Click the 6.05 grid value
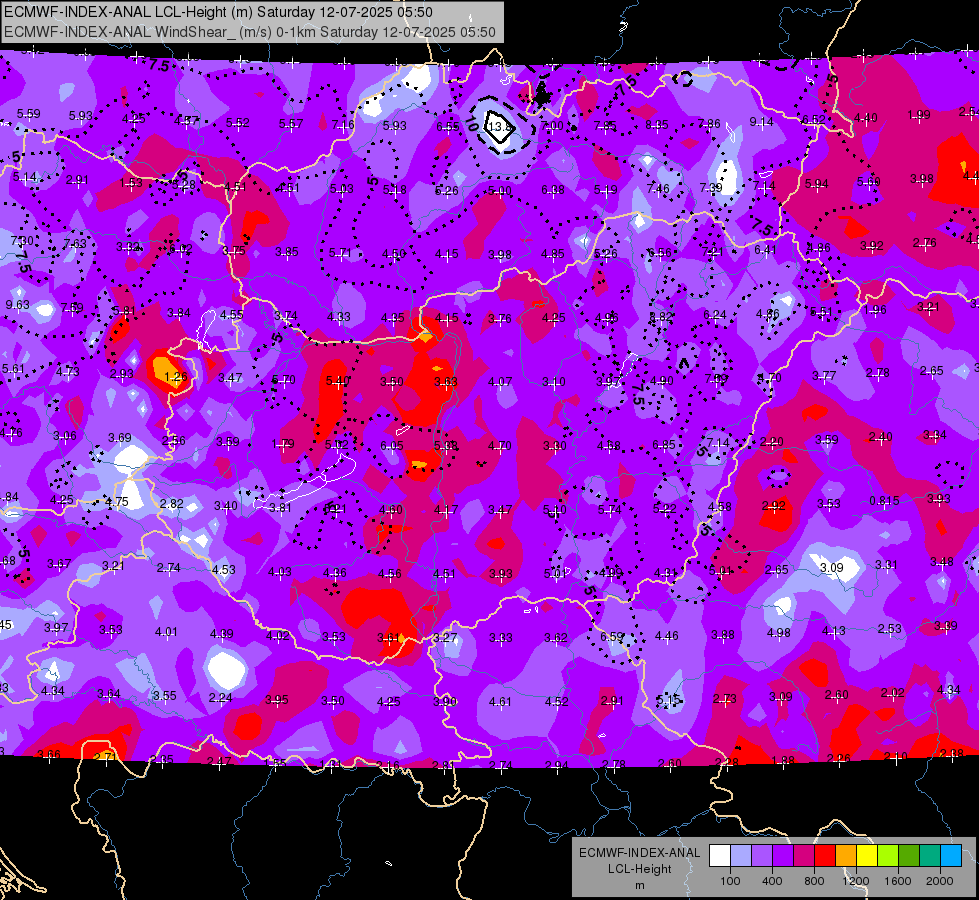979x900 pixels. click(x=391, y=445)
